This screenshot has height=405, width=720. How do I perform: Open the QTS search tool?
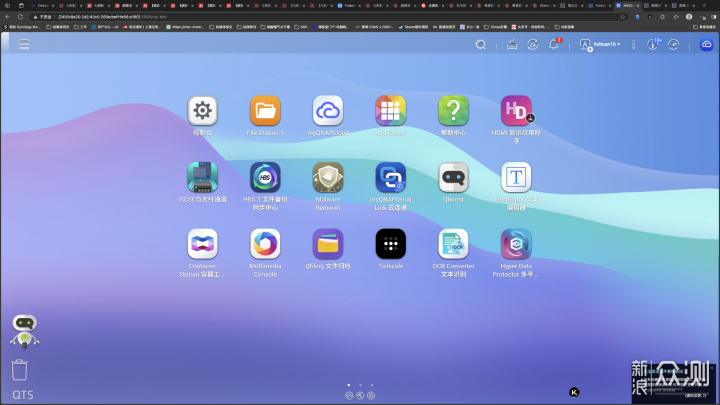(x=481, y=44)
